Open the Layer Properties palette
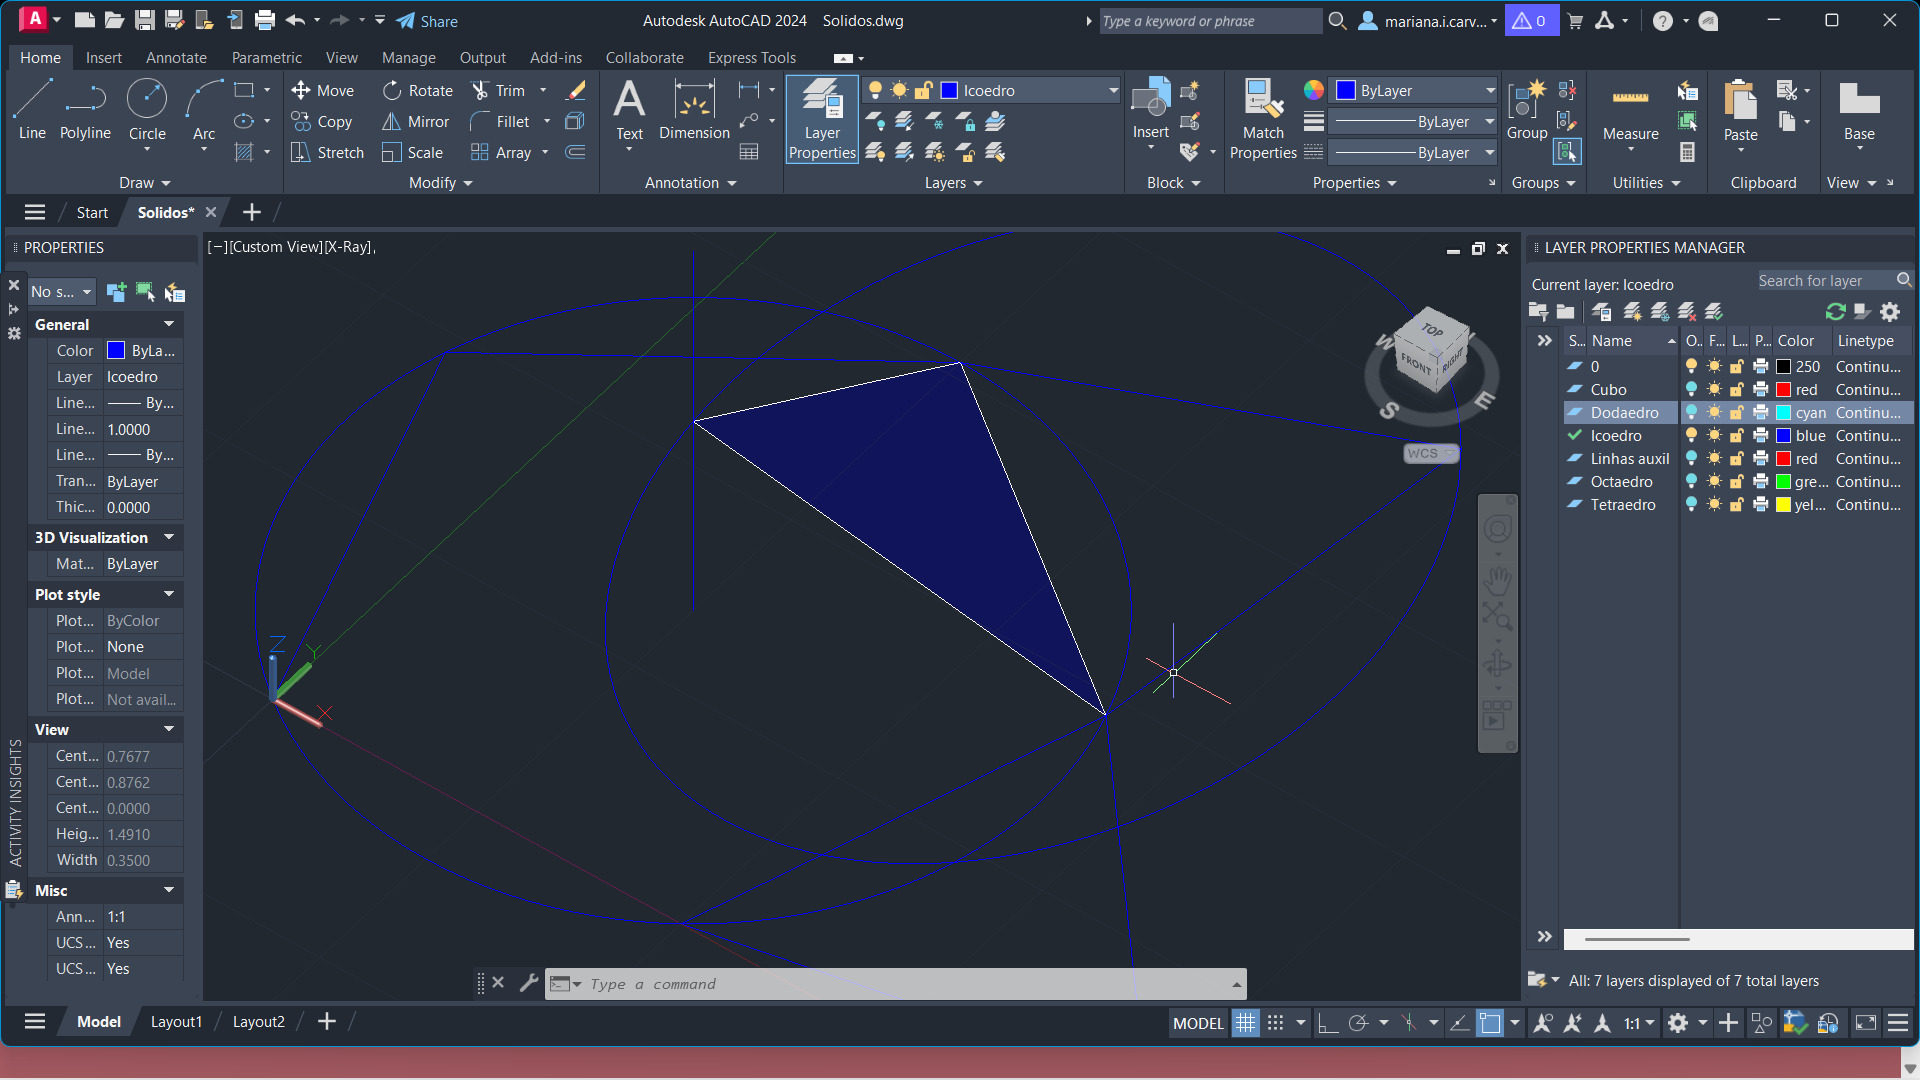The image size is (1920, 1080). (x=822, y=120)
